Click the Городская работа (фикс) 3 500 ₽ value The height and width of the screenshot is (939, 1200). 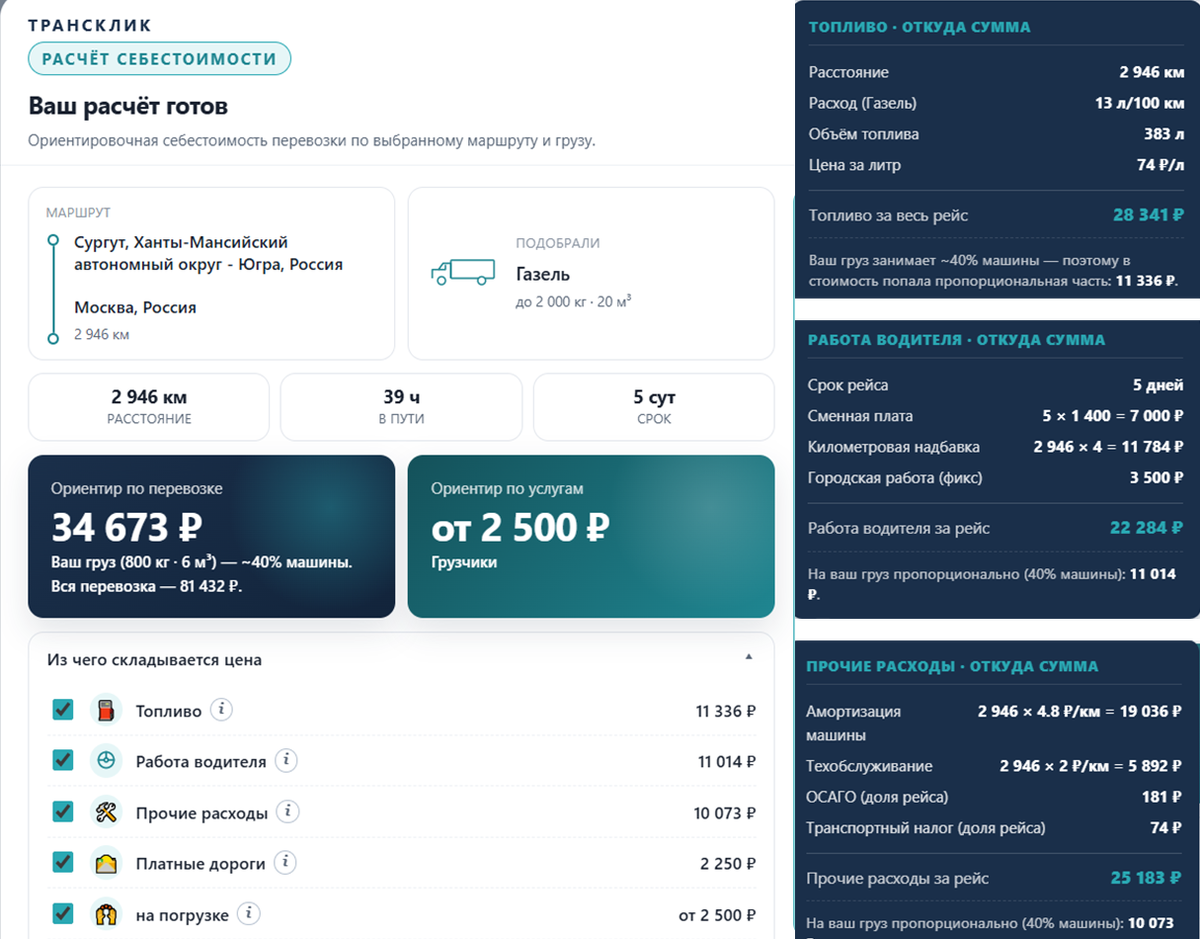coord(1157,478)
